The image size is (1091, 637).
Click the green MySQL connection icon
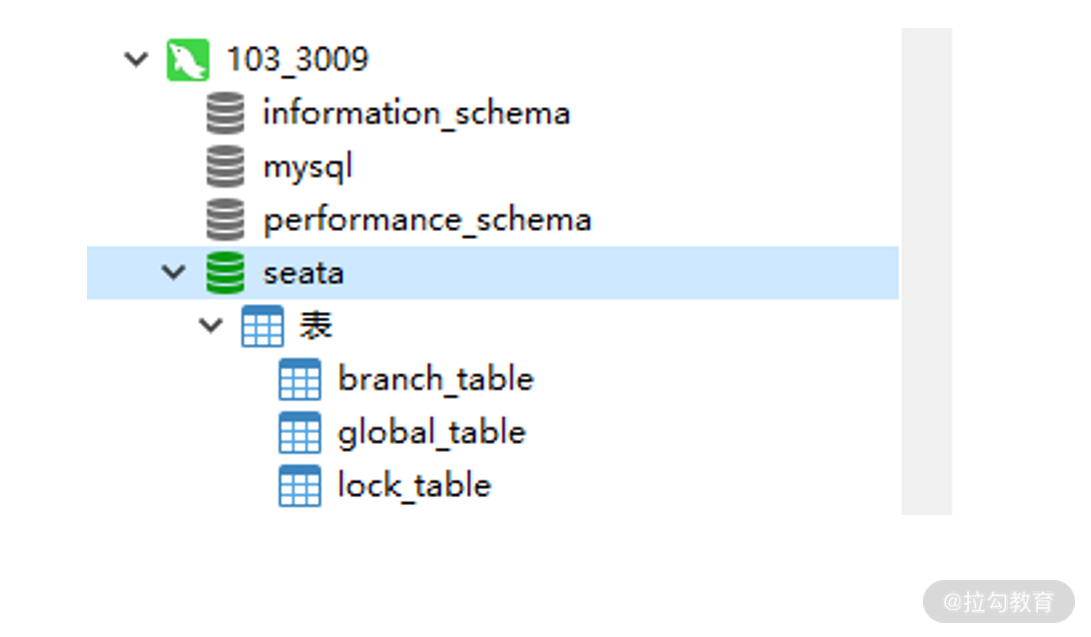[188, 60]
